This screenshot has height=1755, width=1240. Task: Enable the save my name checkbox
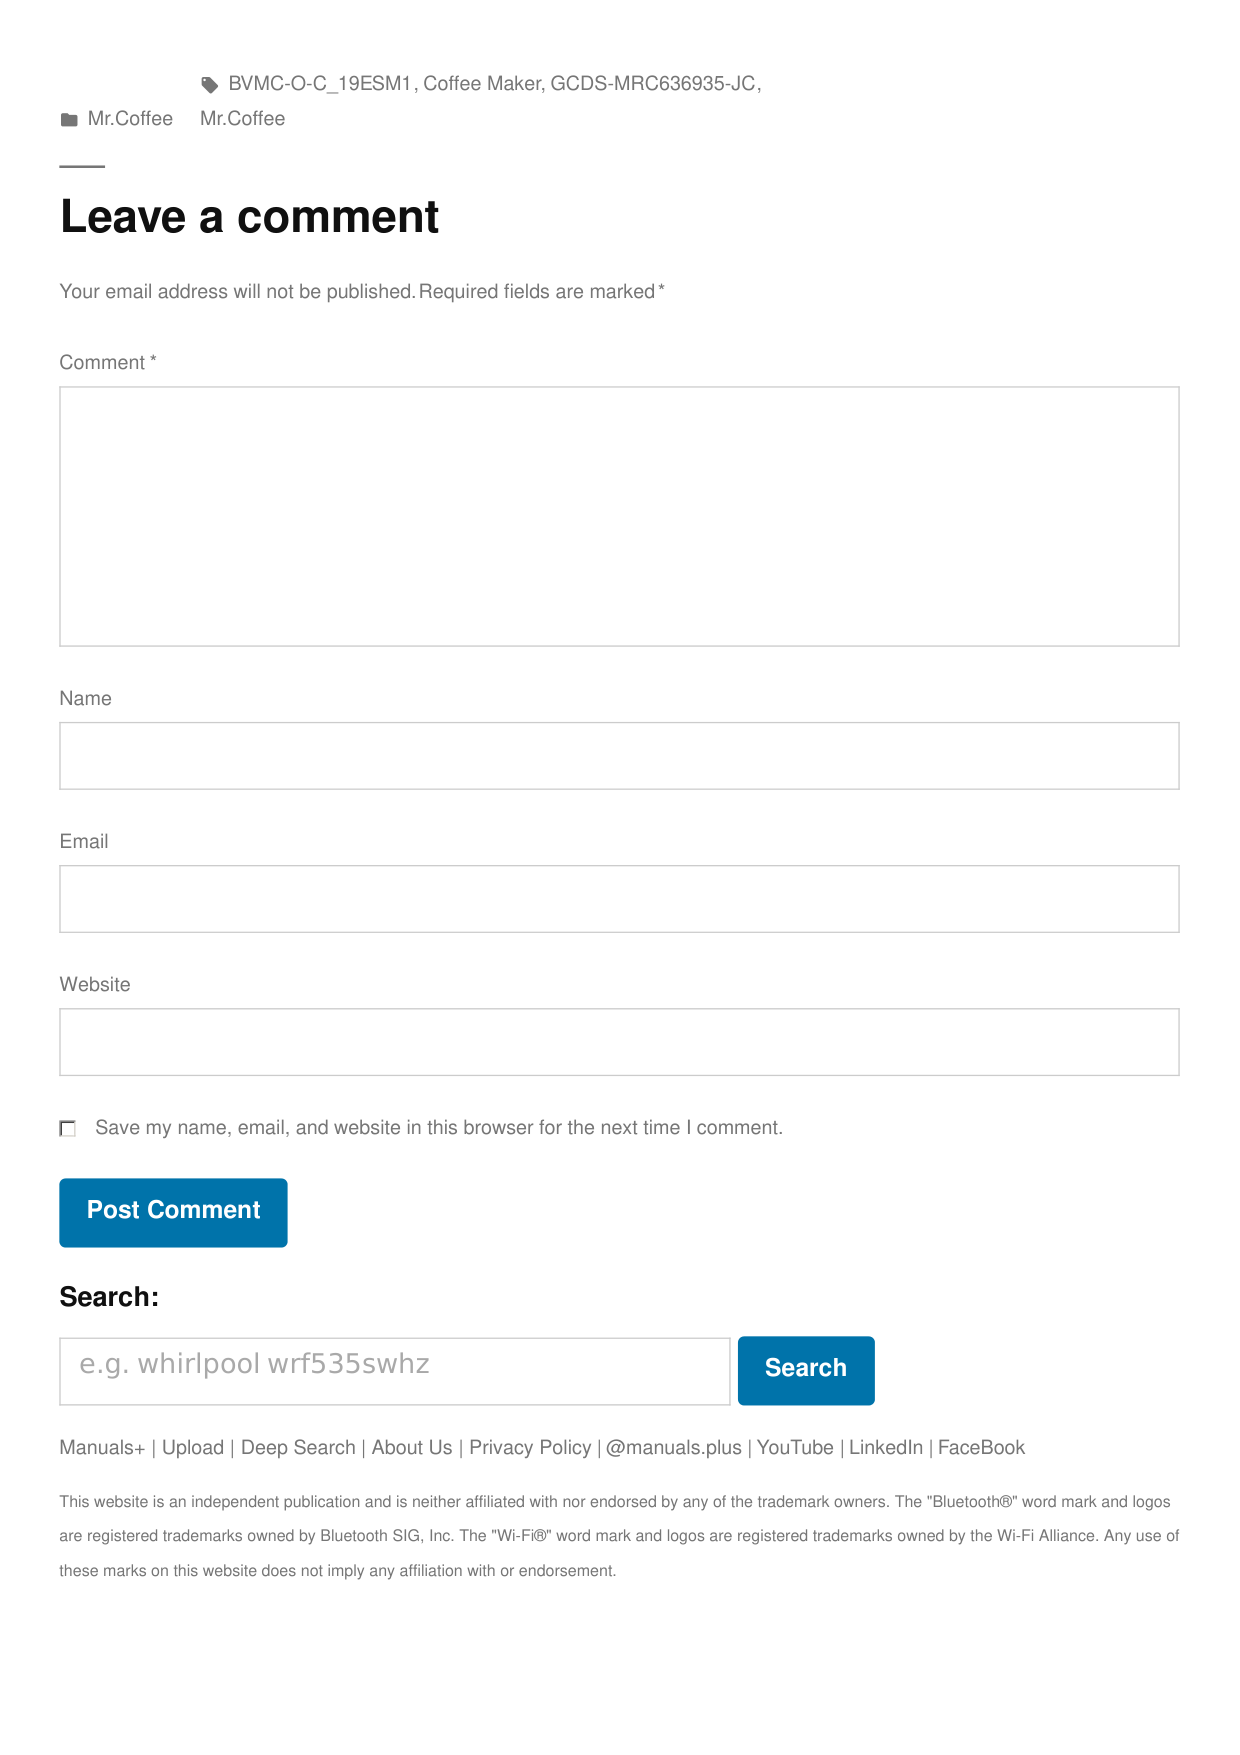click(x=68, y=1129)
